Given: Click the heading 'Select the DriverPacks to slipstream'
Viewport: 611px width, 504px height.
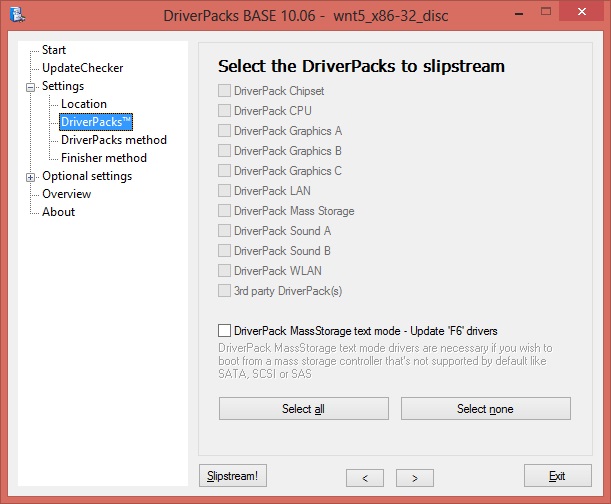Looking at the screenshot, I should click(x=361, y=66).
